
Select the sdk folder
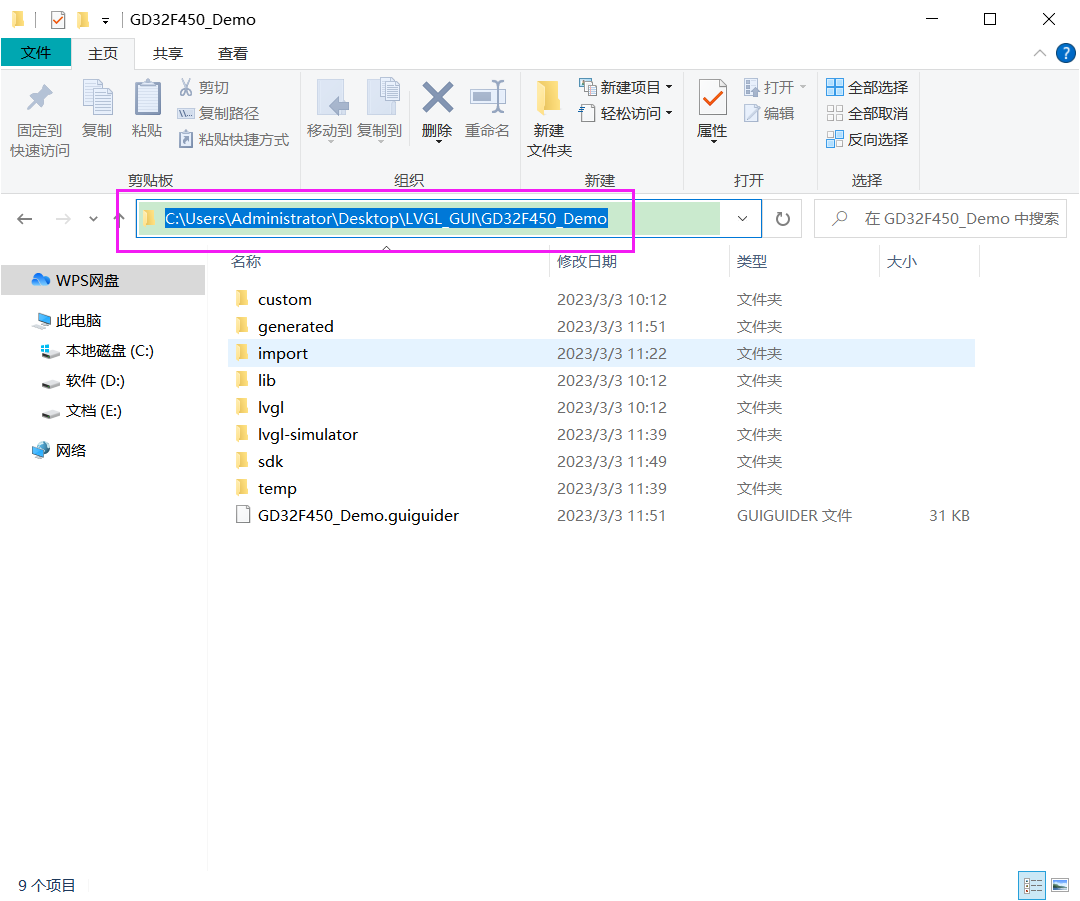point(601,462)
